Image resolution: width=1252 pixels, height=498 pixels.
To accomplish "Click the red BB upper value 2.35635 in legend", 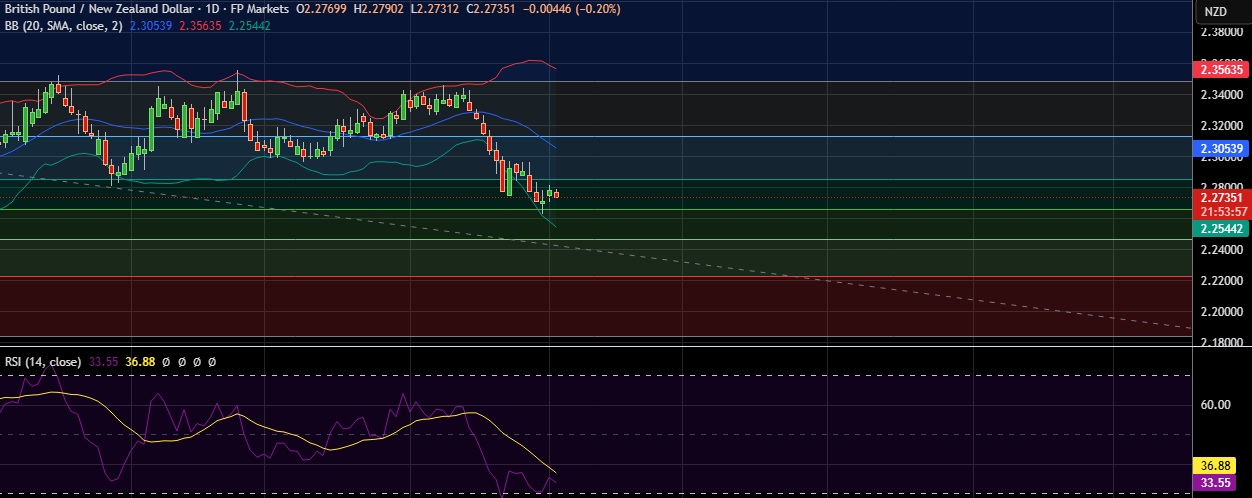I will coord(201,25).
